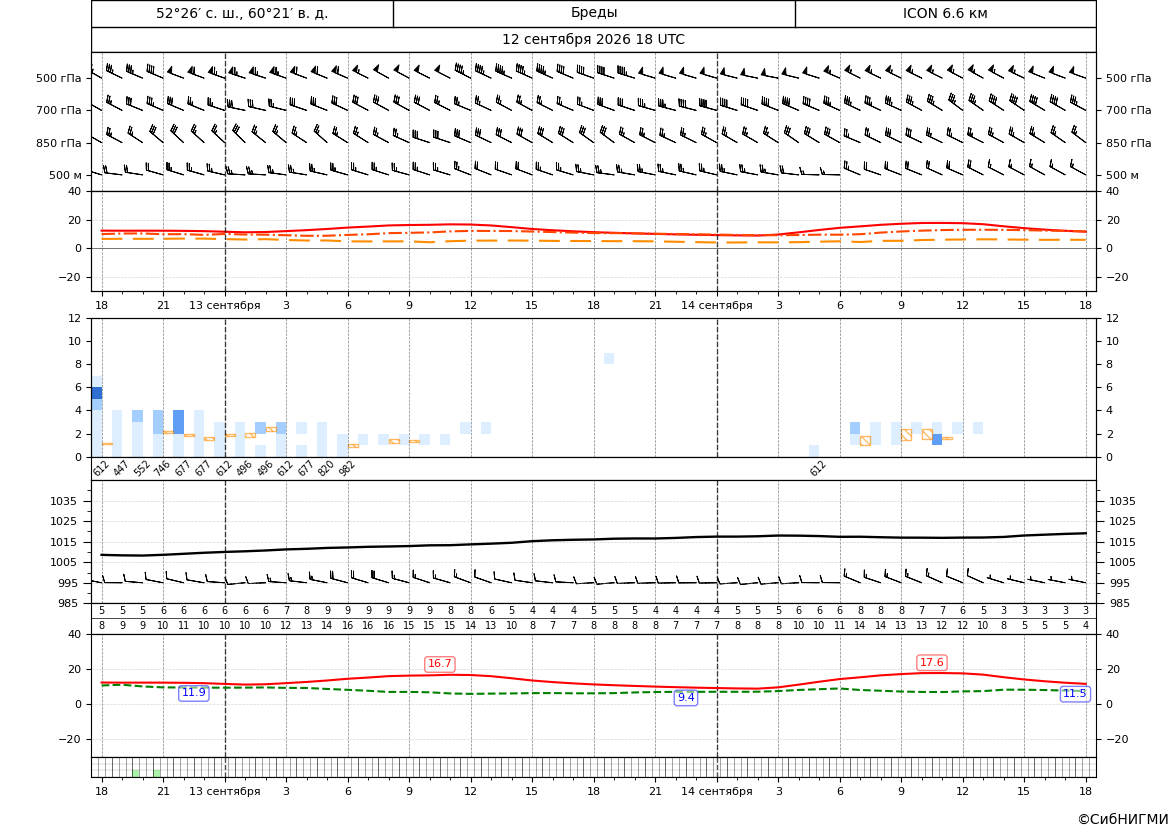Click the blue min temperature label 9.4
1169x827 pixels.
[686, 697]
